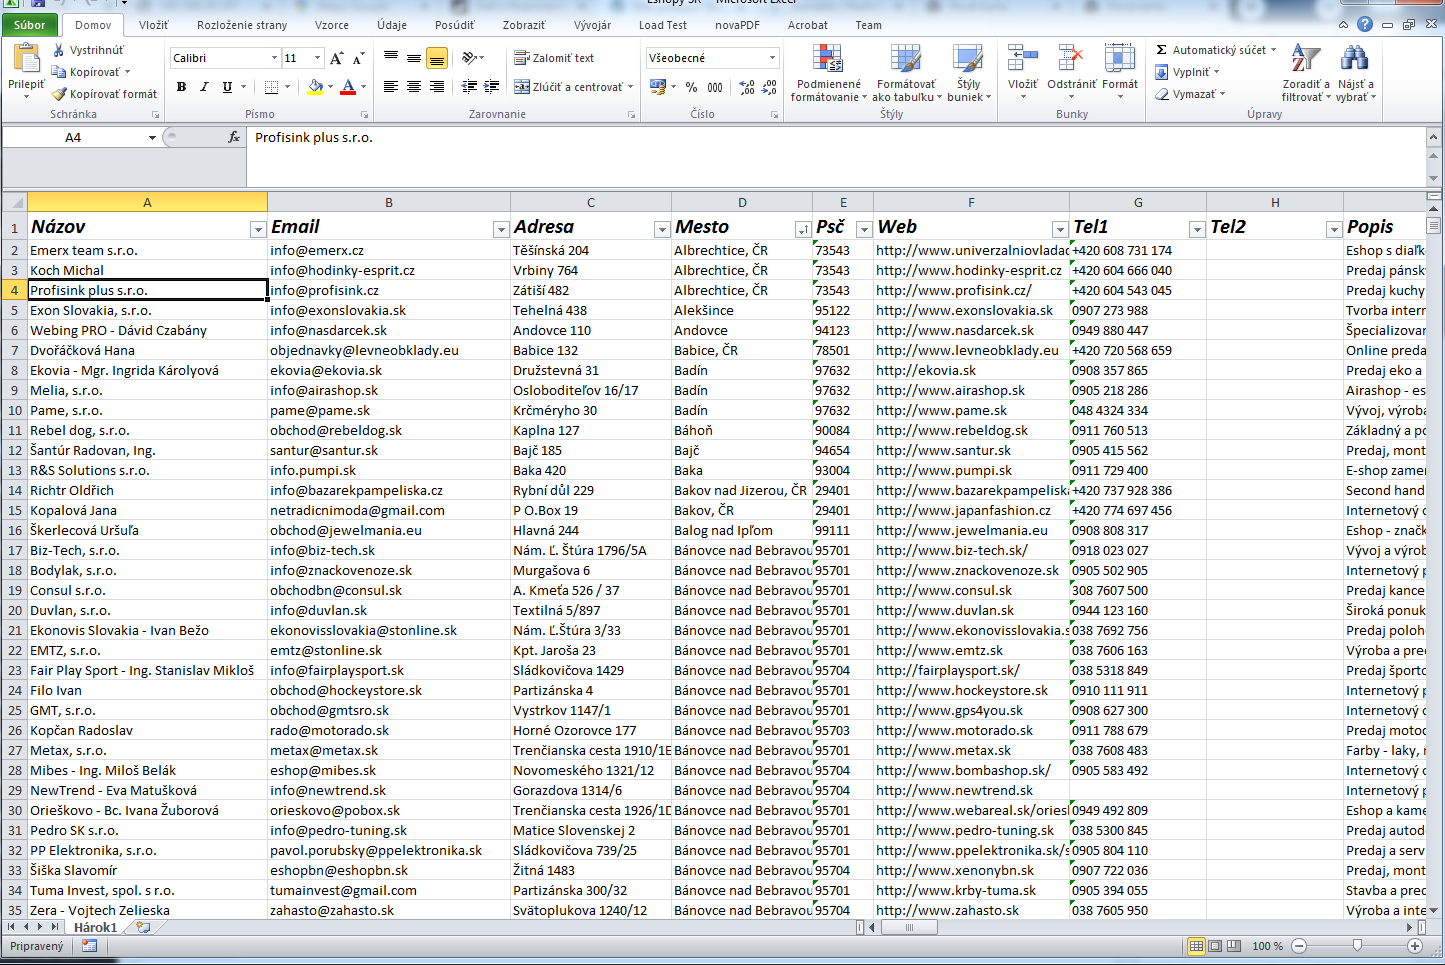
Task: Open the Web column filter dropdown
Action: click(1059, 230)
